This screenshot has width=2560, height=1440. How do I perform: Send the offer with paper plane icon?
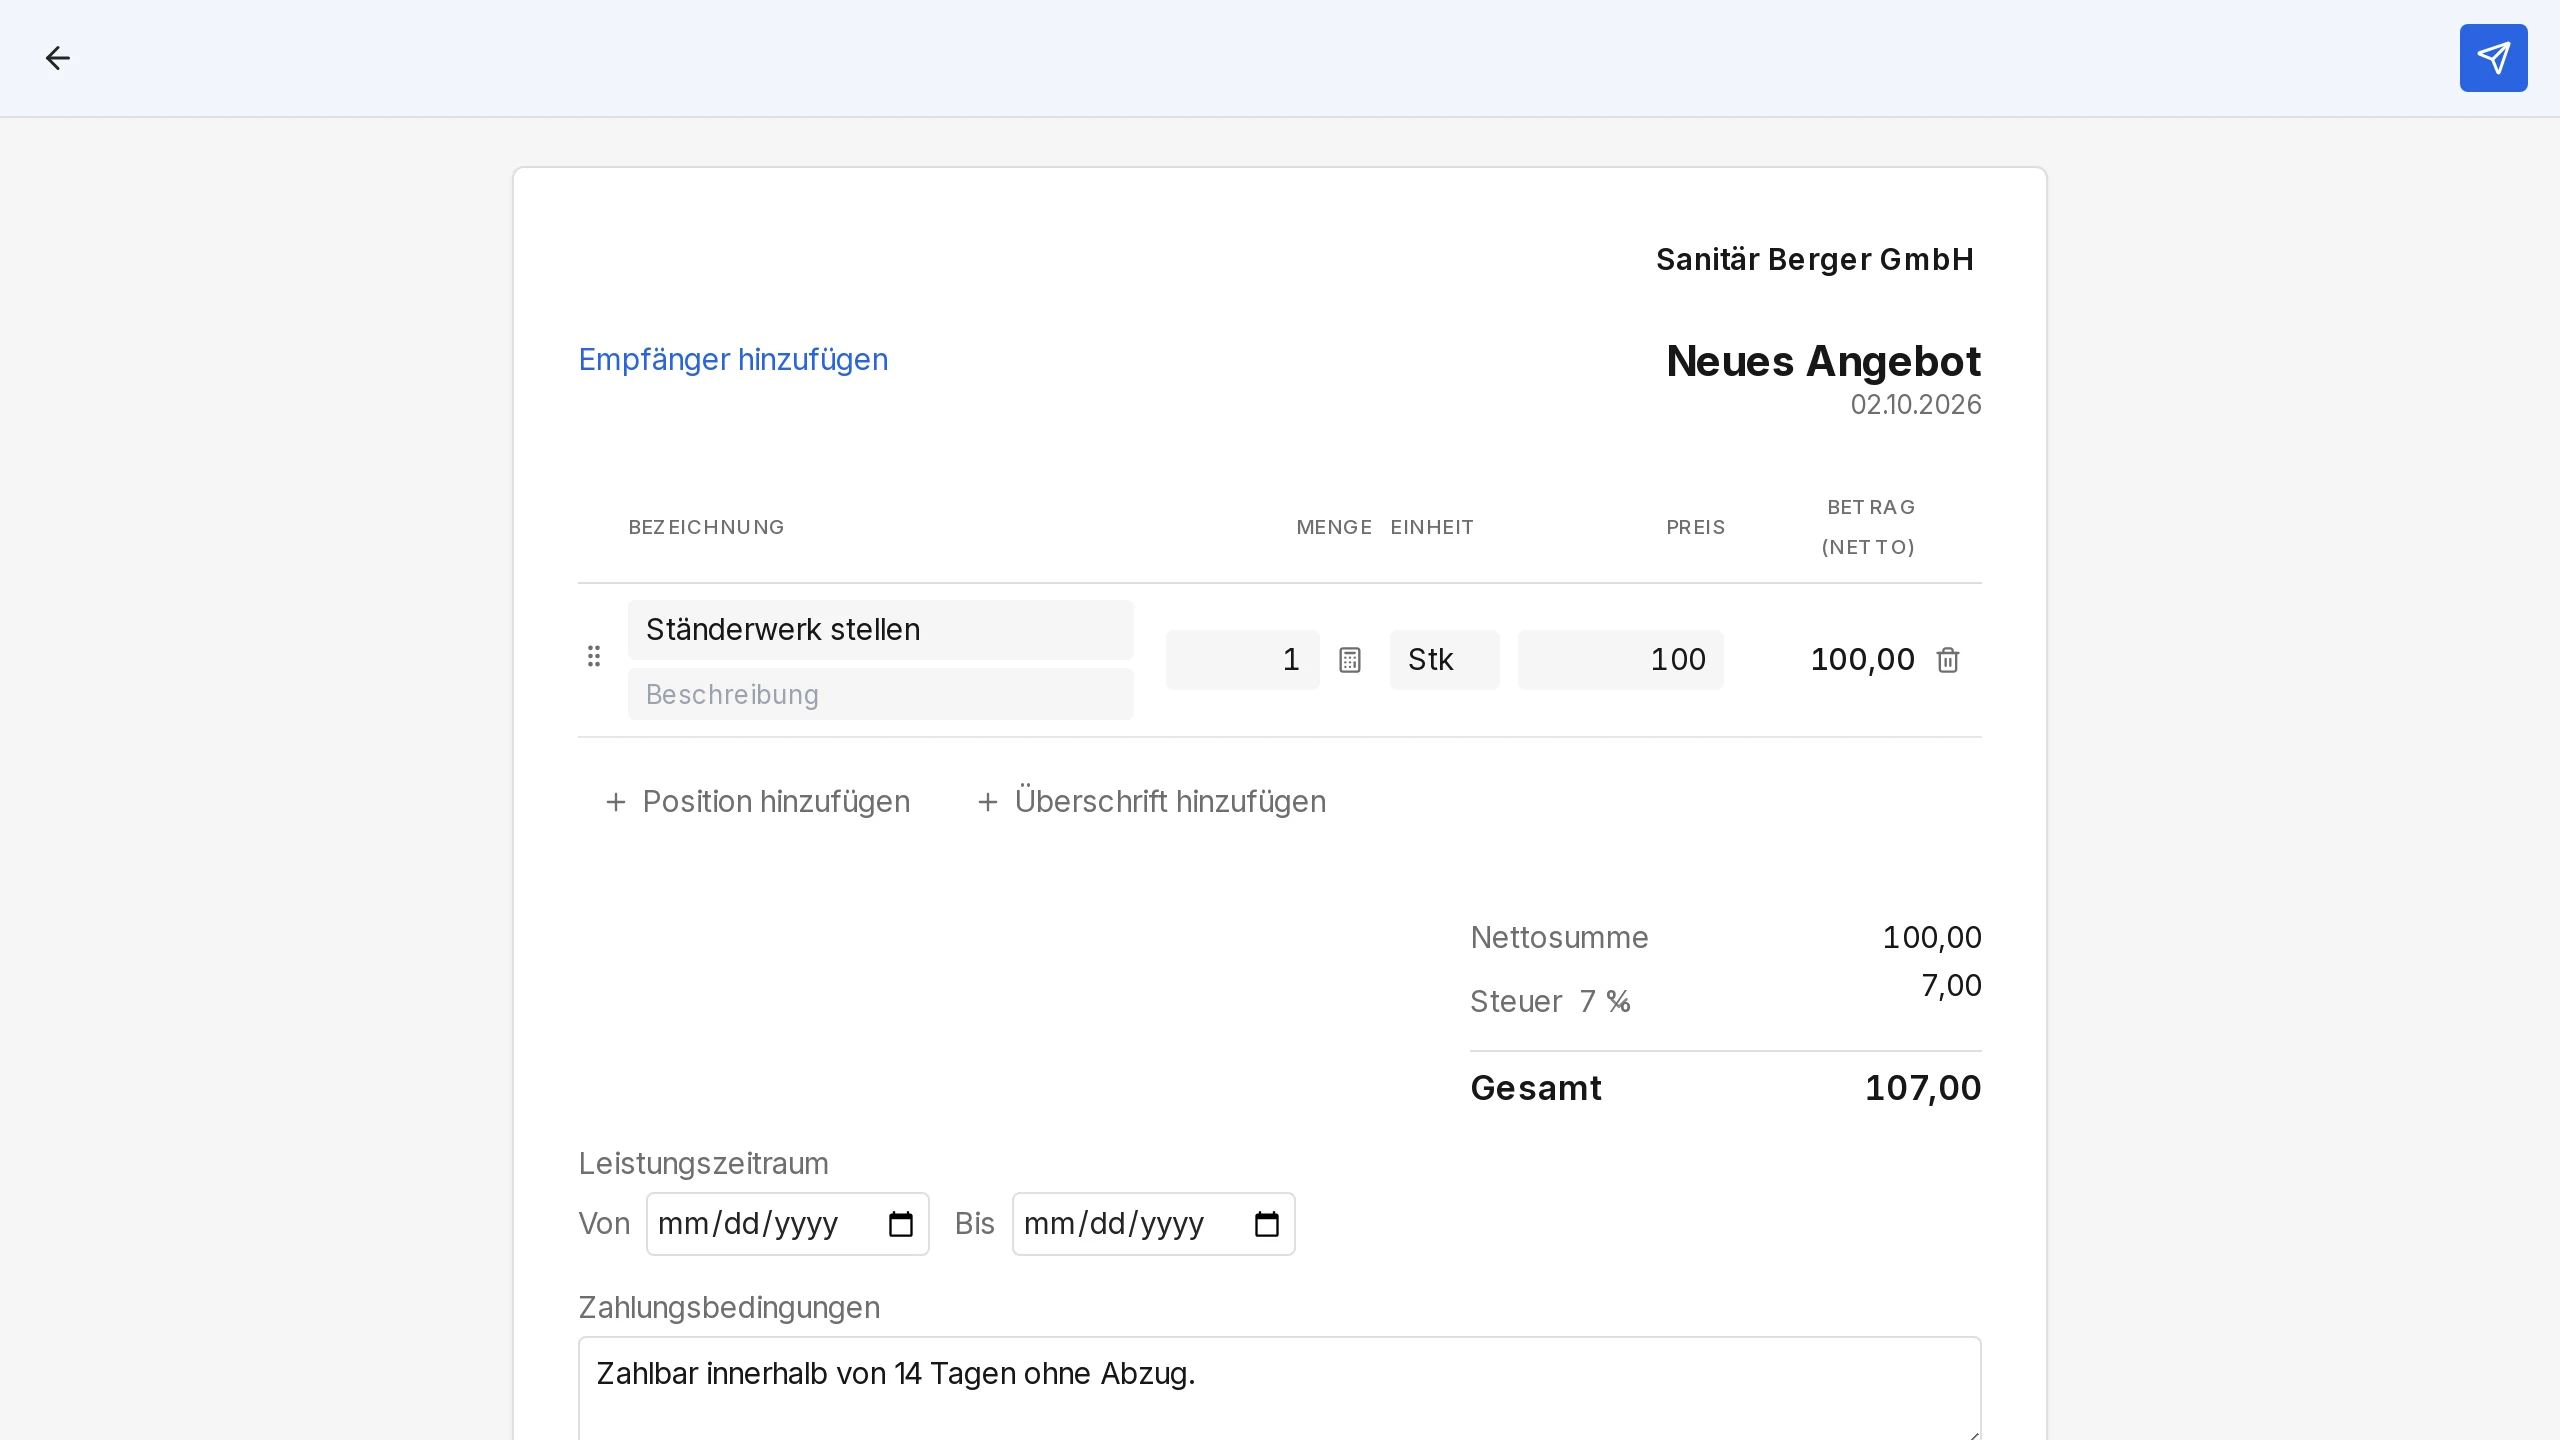tap(2493, 58)
